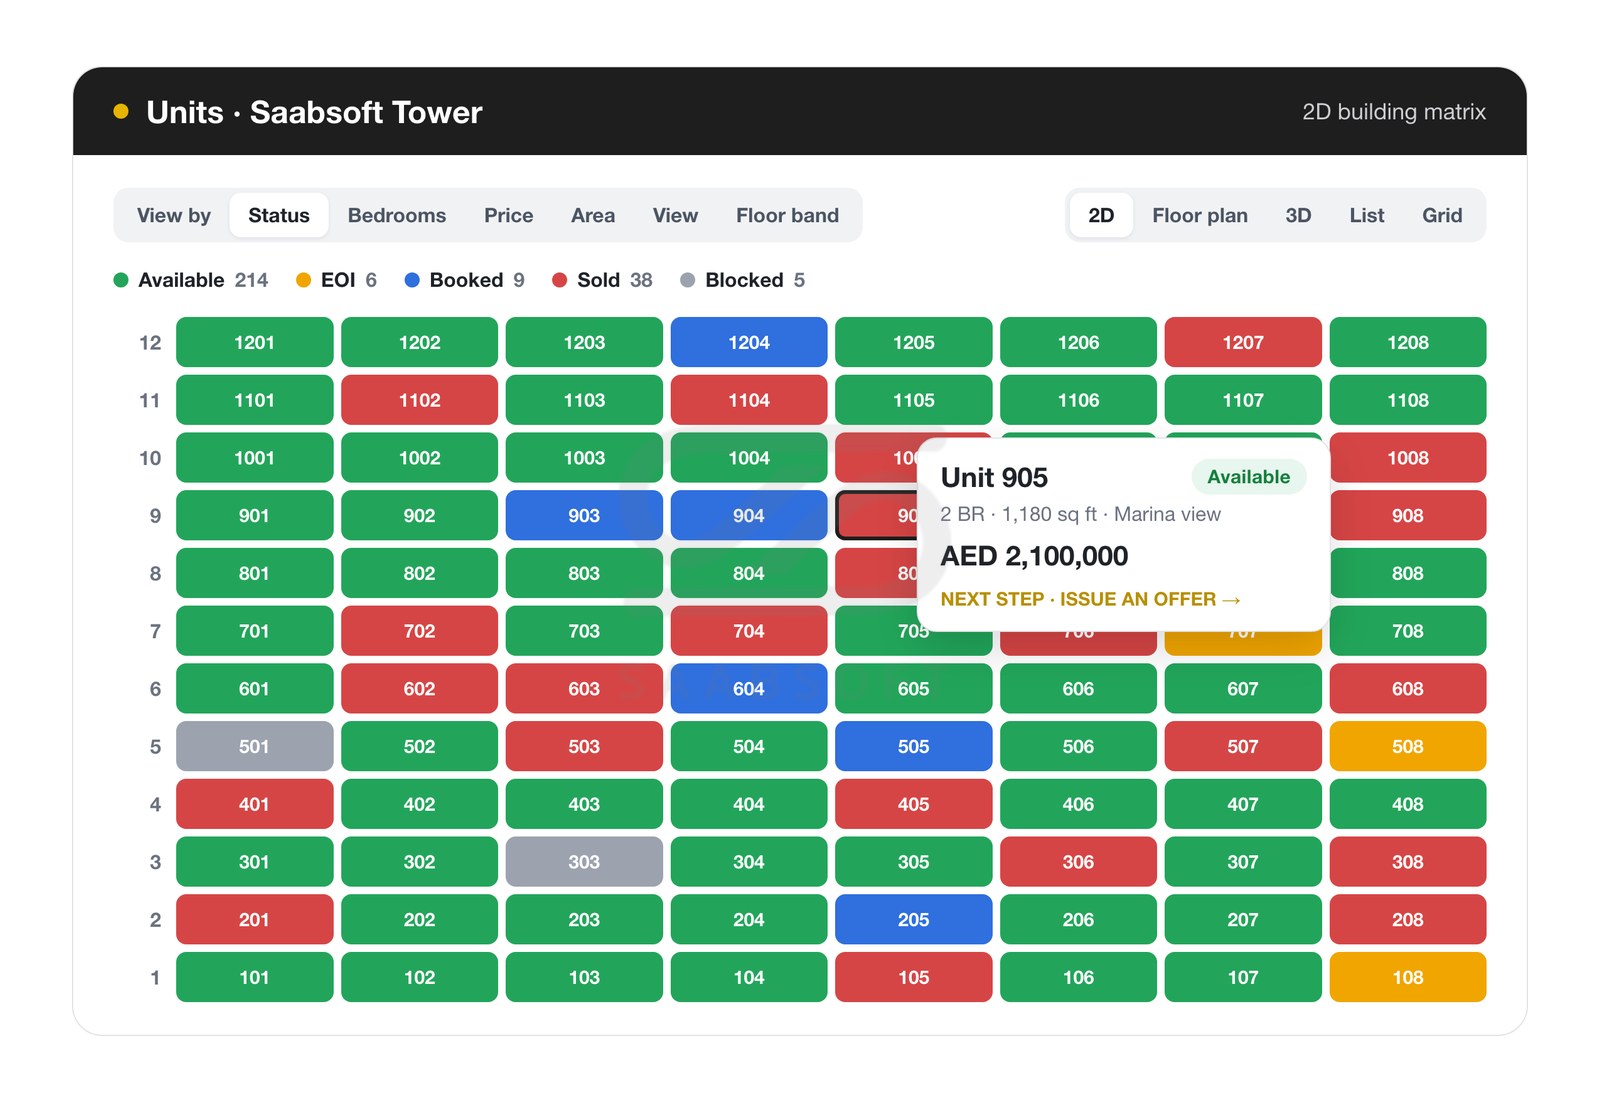Select booked unit 904
This screenshot has width=1600, height=1103.
749,515
